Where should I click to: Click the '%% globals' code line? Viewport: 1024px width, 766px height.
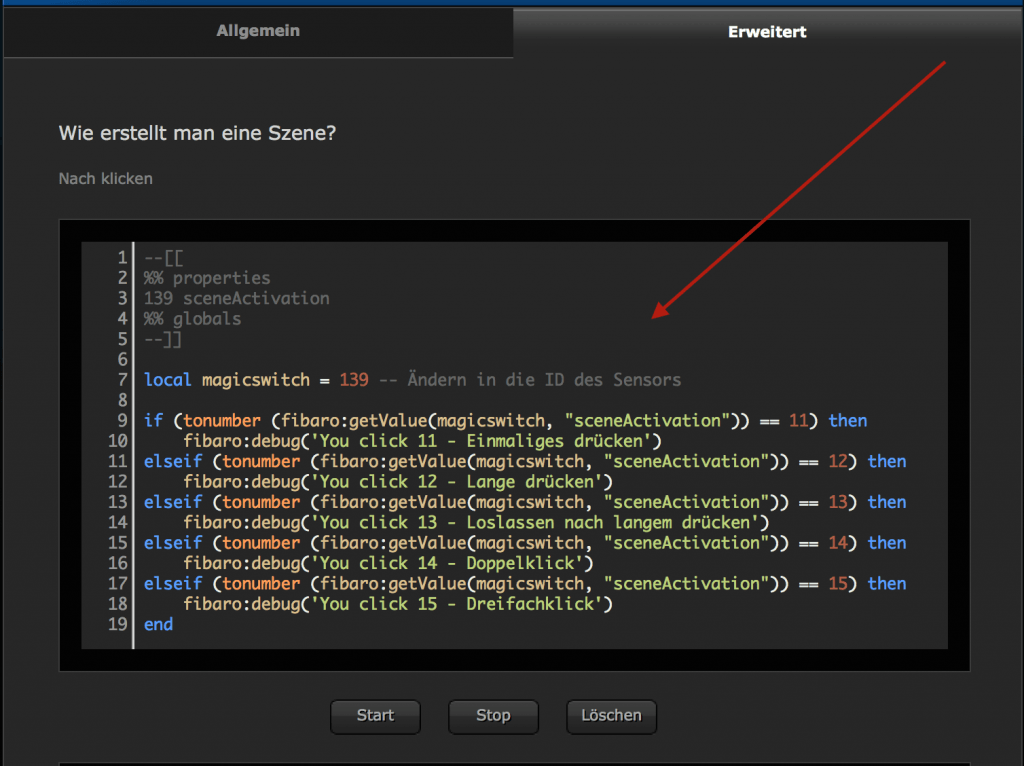point(192,319)
